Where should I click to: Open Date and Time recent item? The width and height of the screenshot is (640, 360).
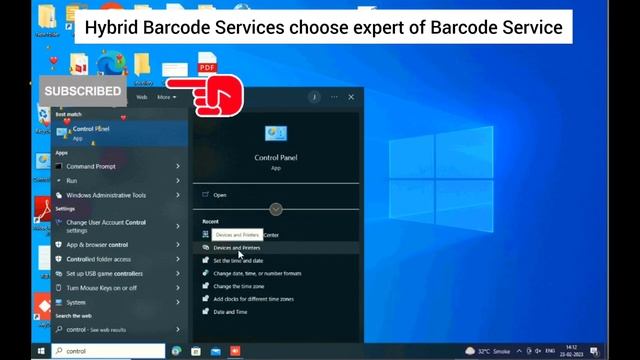[276, 312]
